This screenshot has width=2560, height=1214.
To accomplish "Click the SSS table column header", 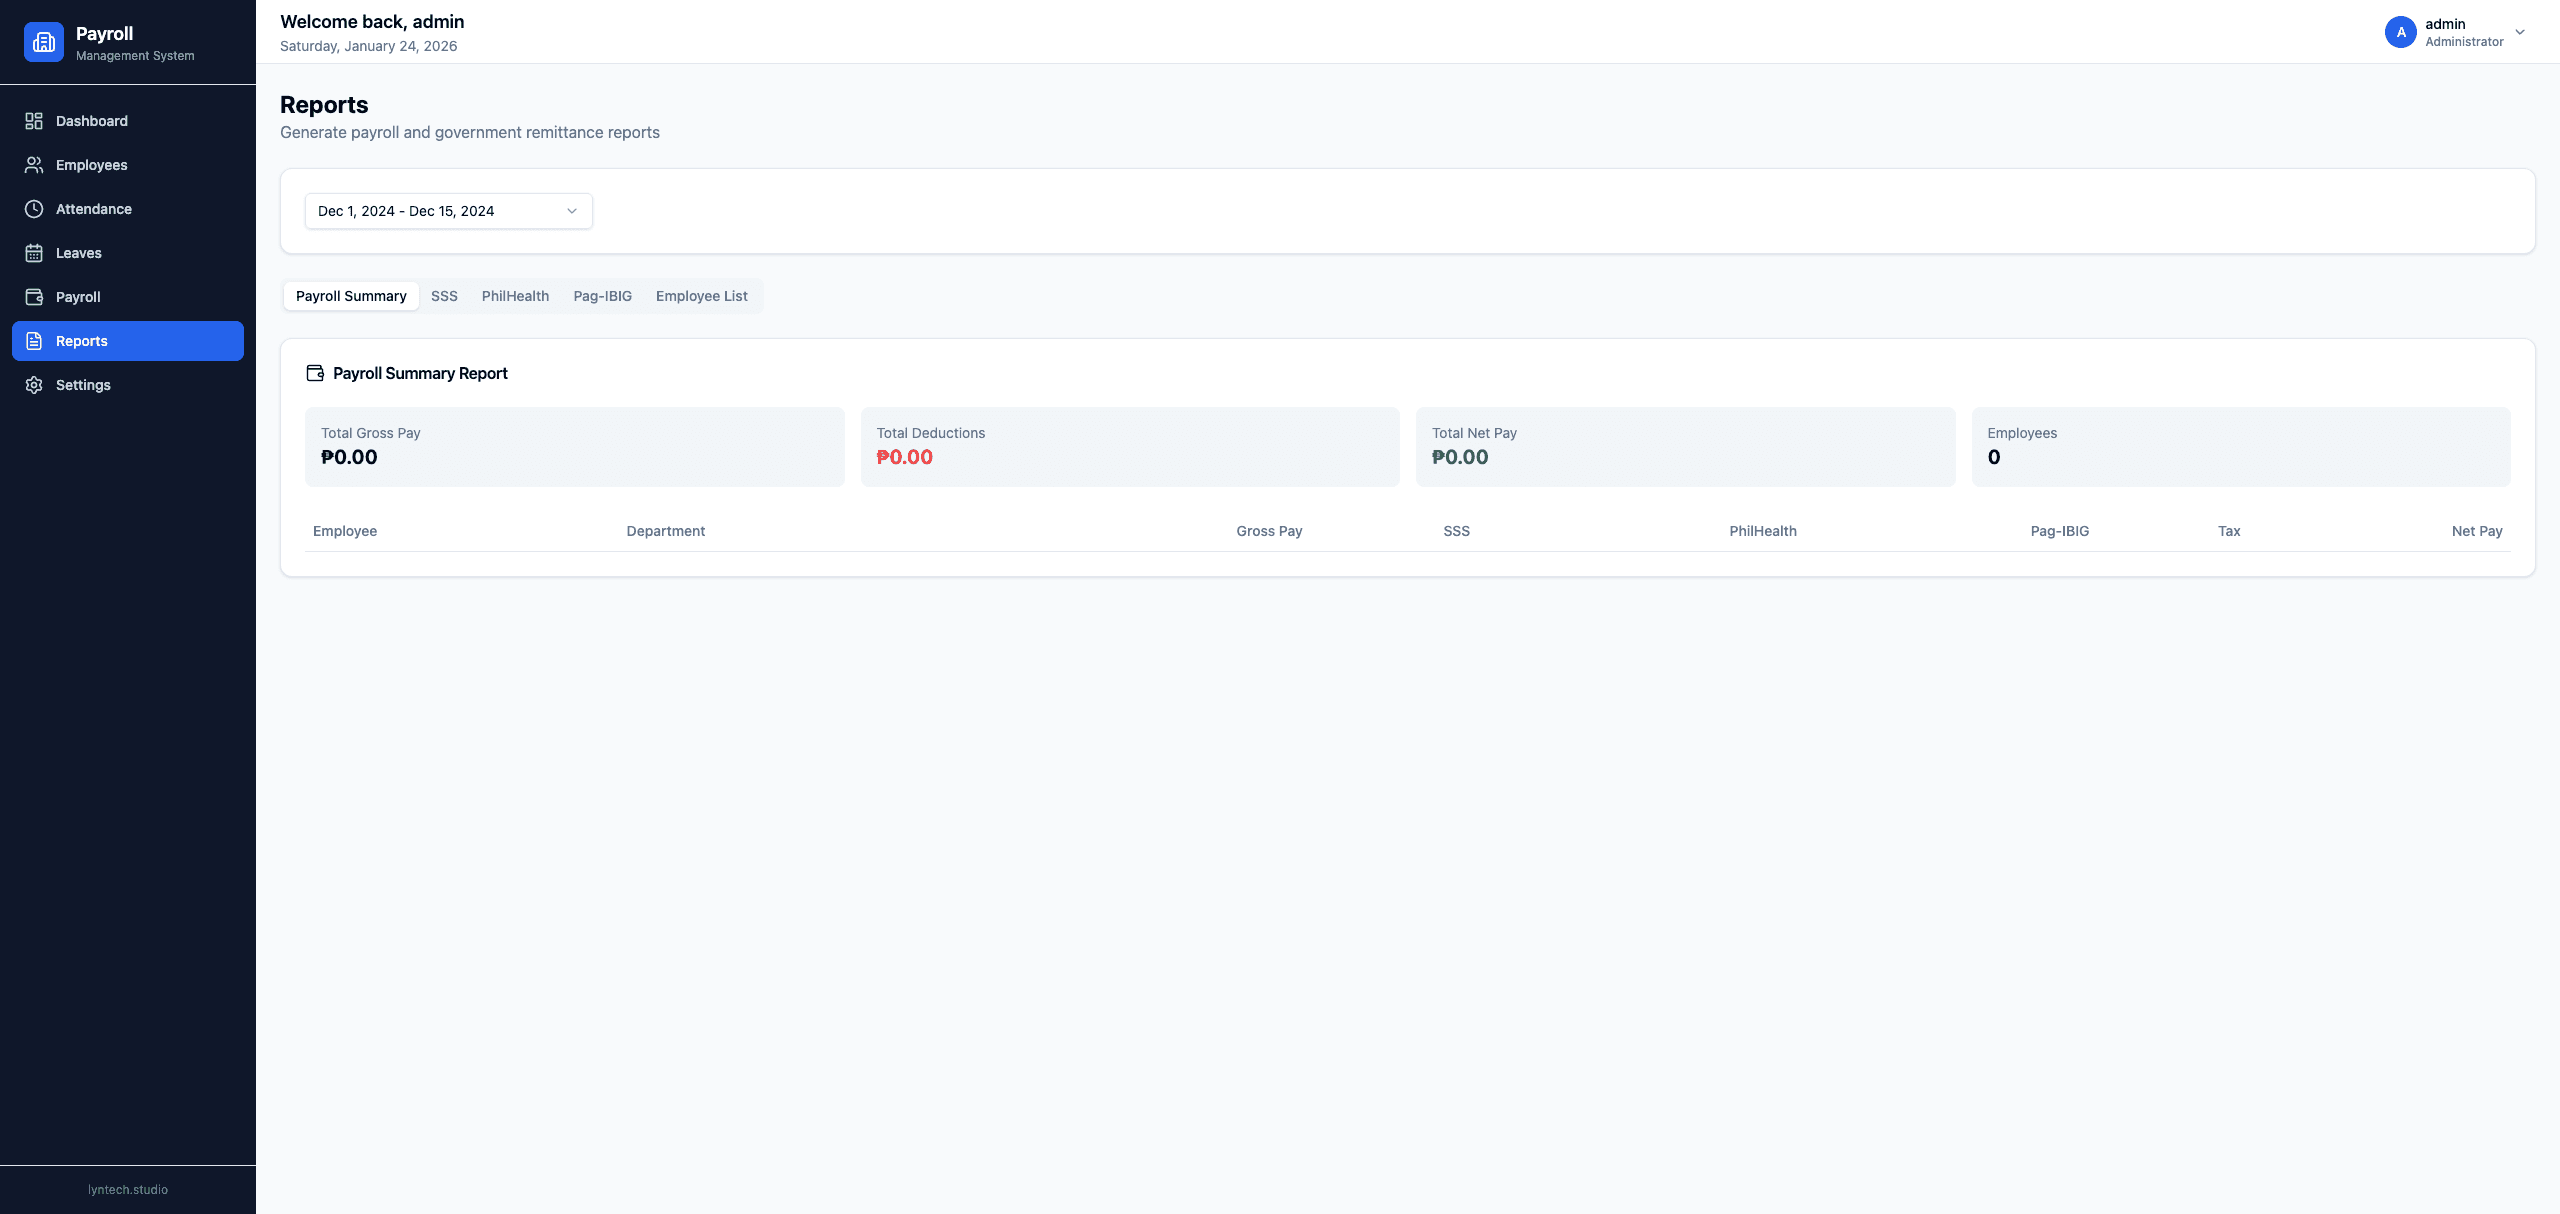I will click(1456, 531).
